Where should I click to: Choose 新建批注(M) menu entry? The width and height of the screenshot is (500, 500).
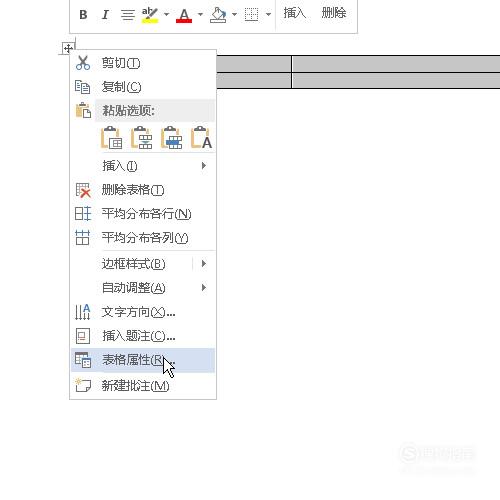(143, 386)
